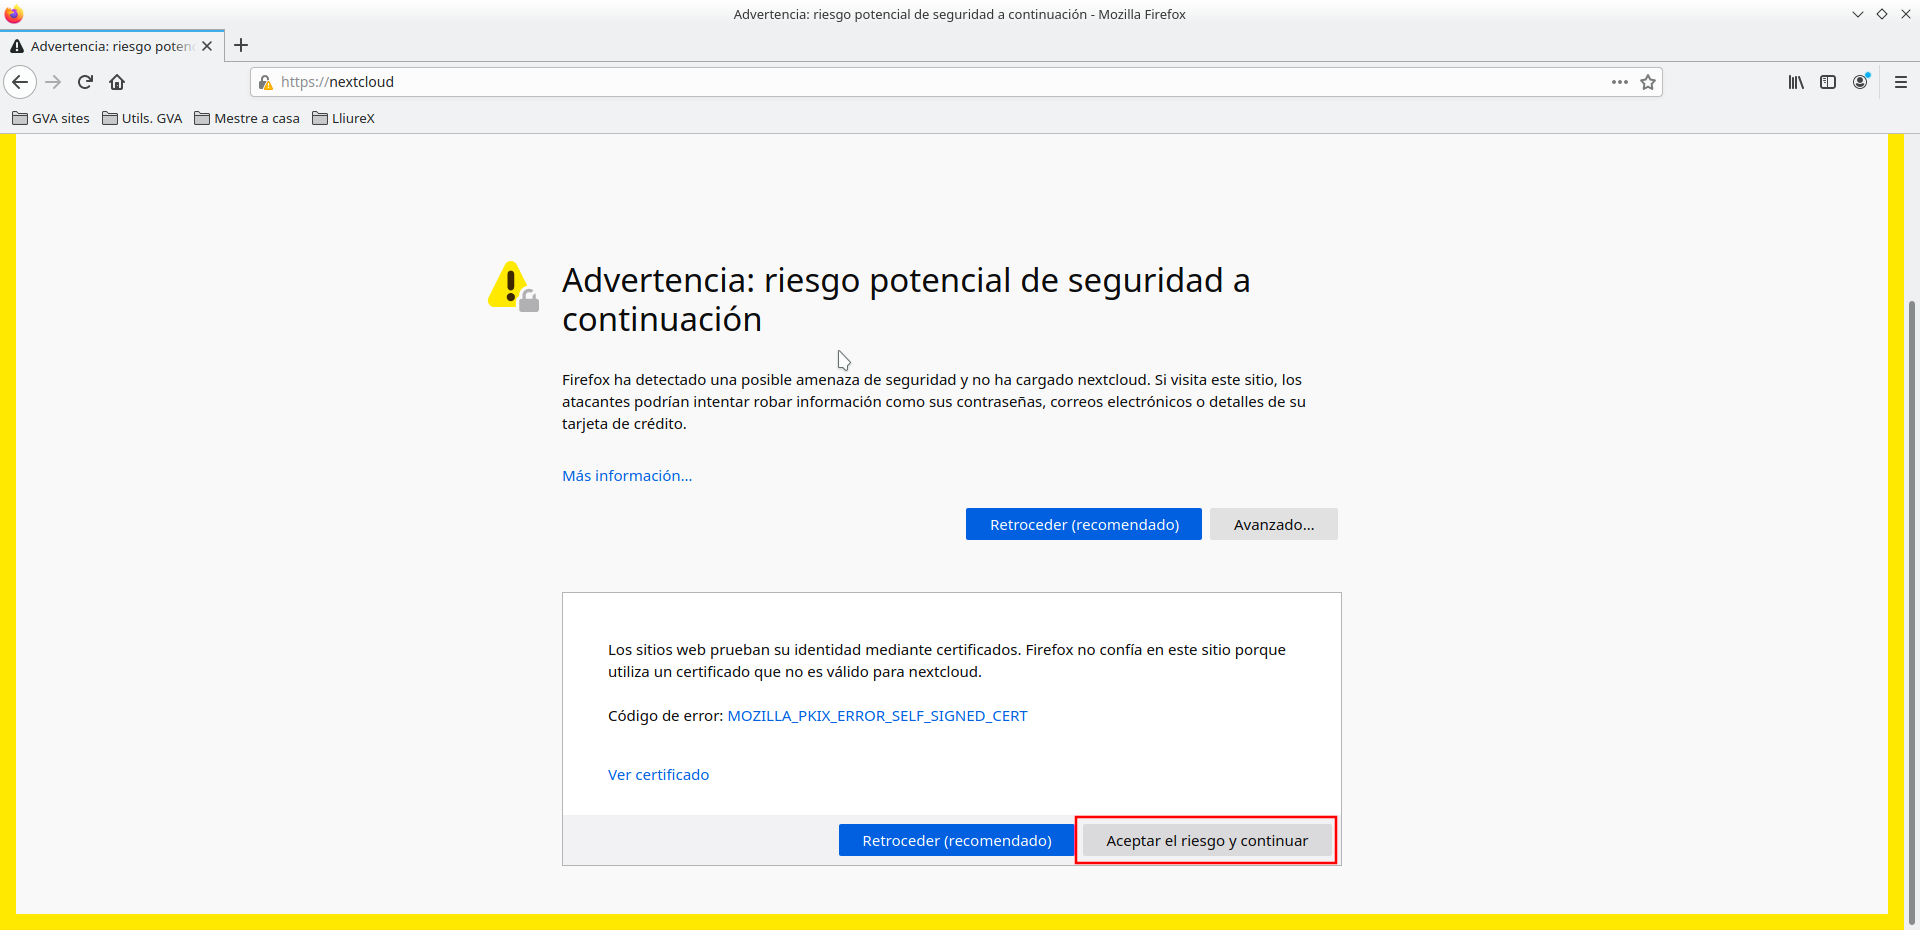
Task: Close the Advertencia warning tab
Action: pos(207,46)
